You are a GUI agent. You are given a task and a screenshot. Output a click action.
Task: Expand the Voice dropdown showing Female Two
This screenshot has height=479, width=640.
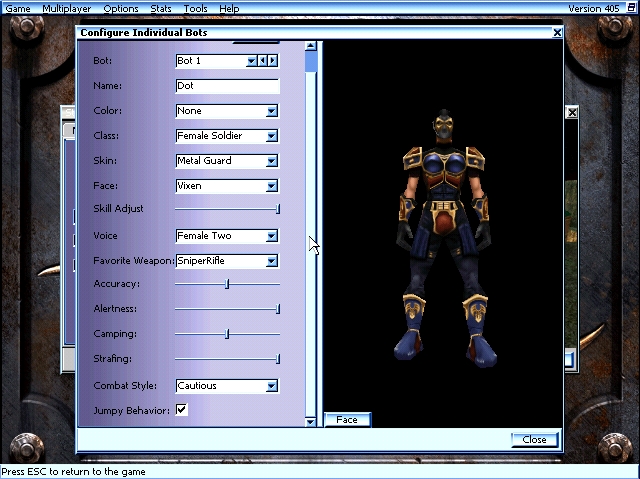(x=271, y=237)
